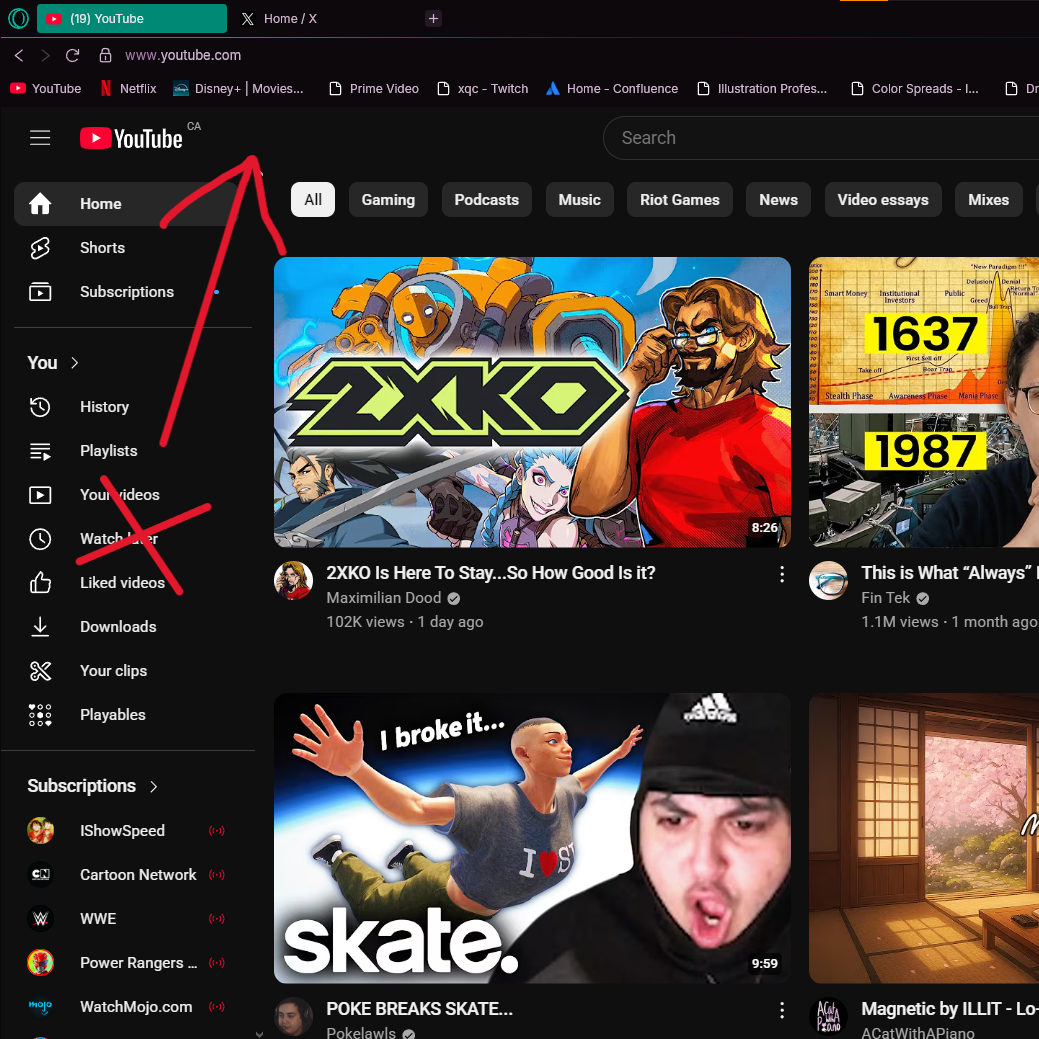Open Your clips in the sidebar

coord(113,671)
